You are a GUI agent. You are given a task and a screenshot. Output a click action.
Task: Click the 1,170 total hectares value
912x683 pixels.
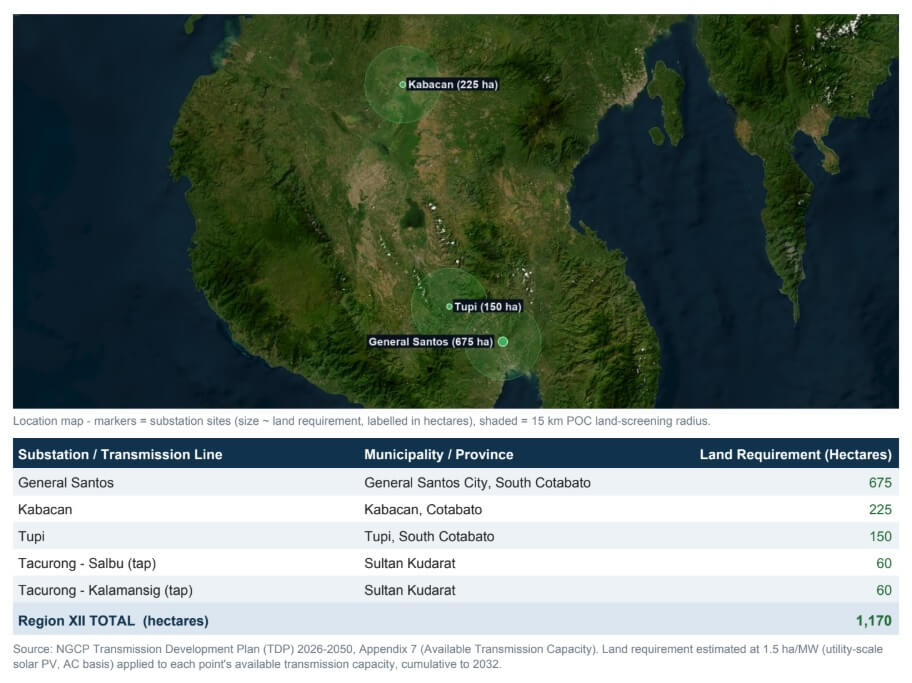tap(874, 621)
